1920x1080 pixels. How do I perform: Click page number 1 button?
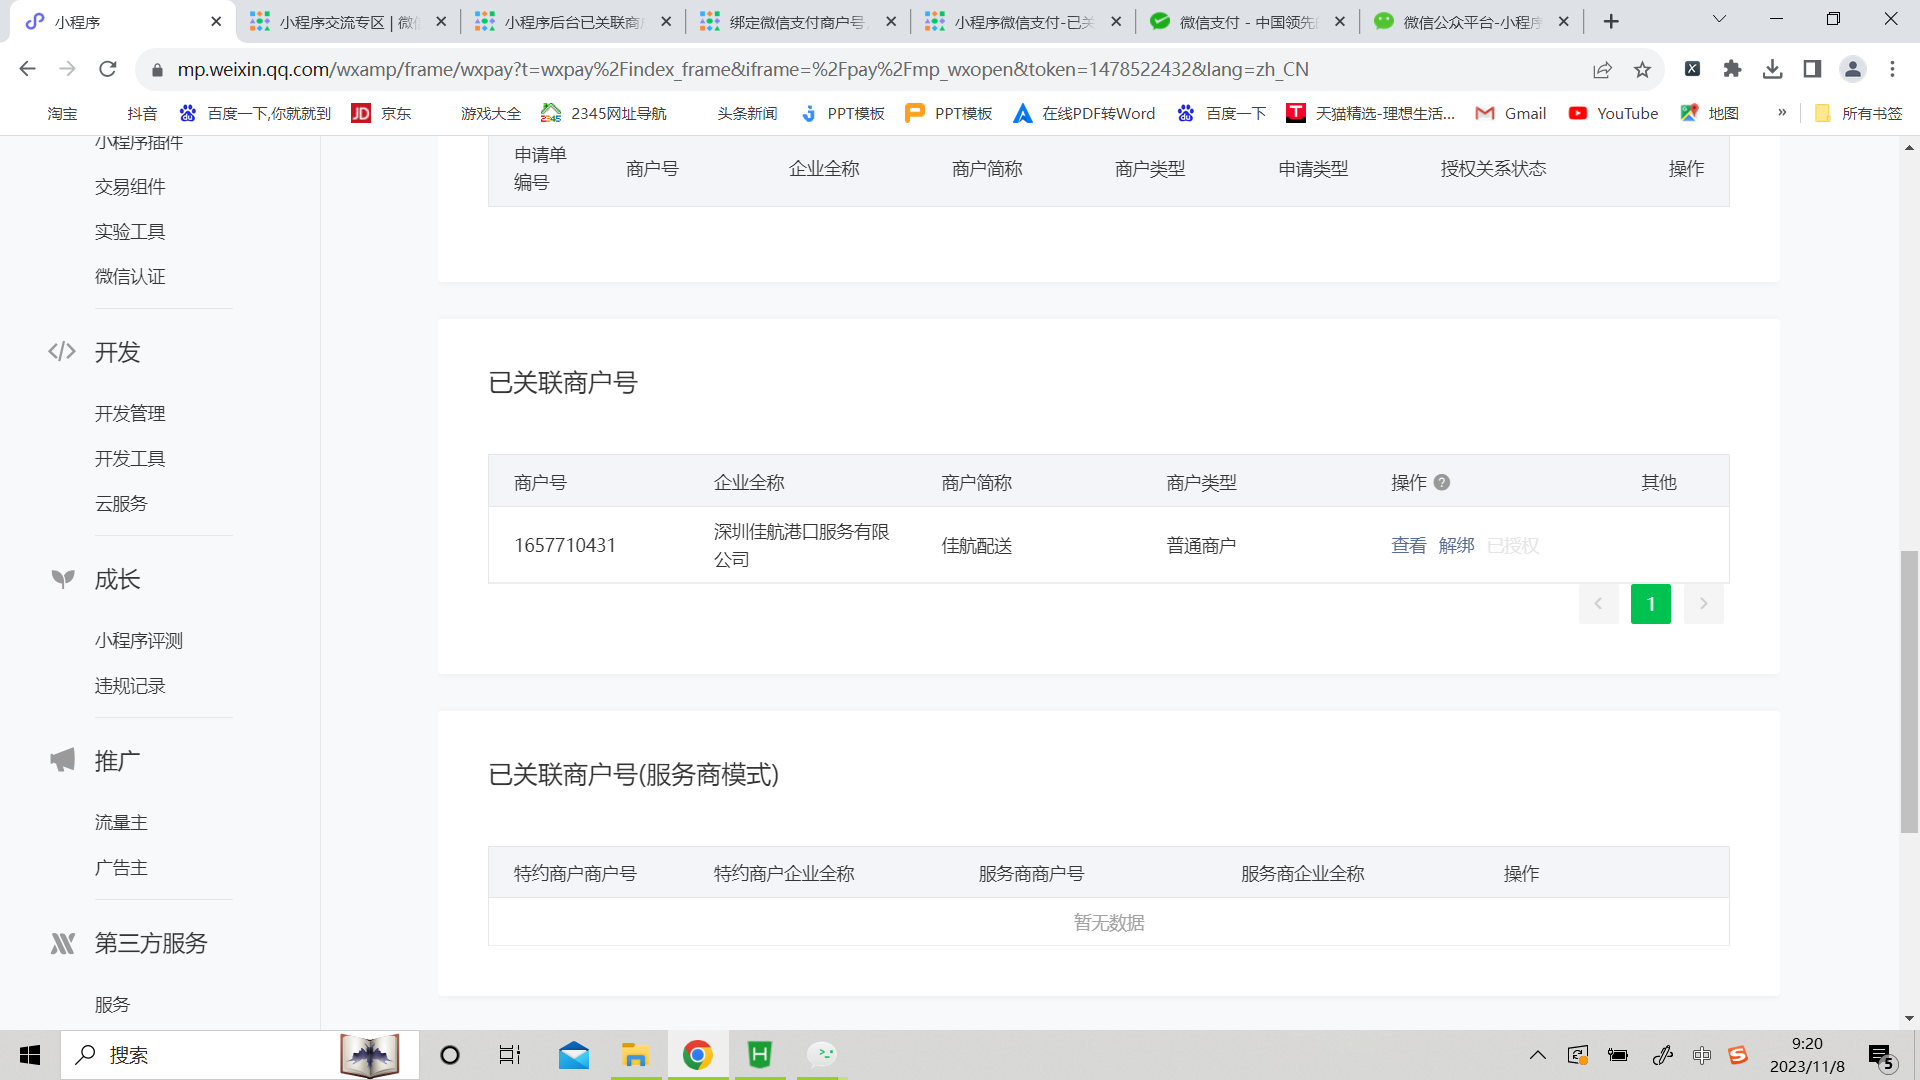[1650, 604]
